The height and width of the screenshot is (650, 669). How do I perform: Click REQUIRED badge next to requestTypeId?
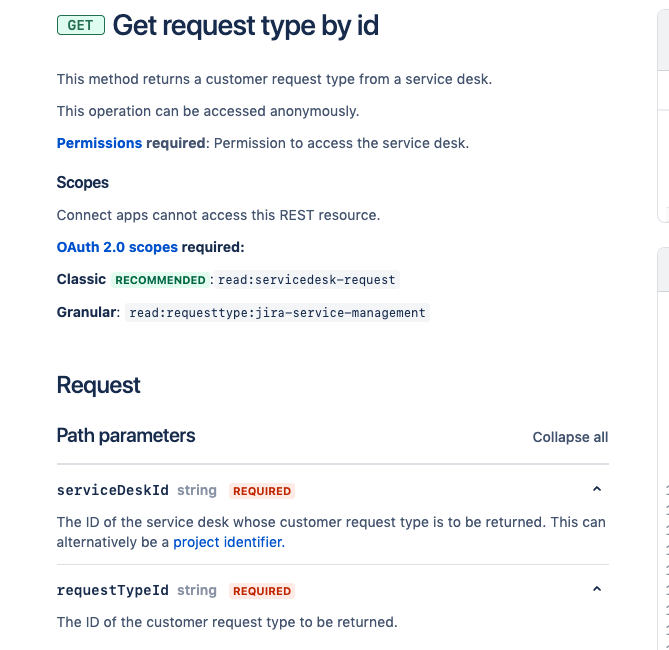tap(262, 591)
